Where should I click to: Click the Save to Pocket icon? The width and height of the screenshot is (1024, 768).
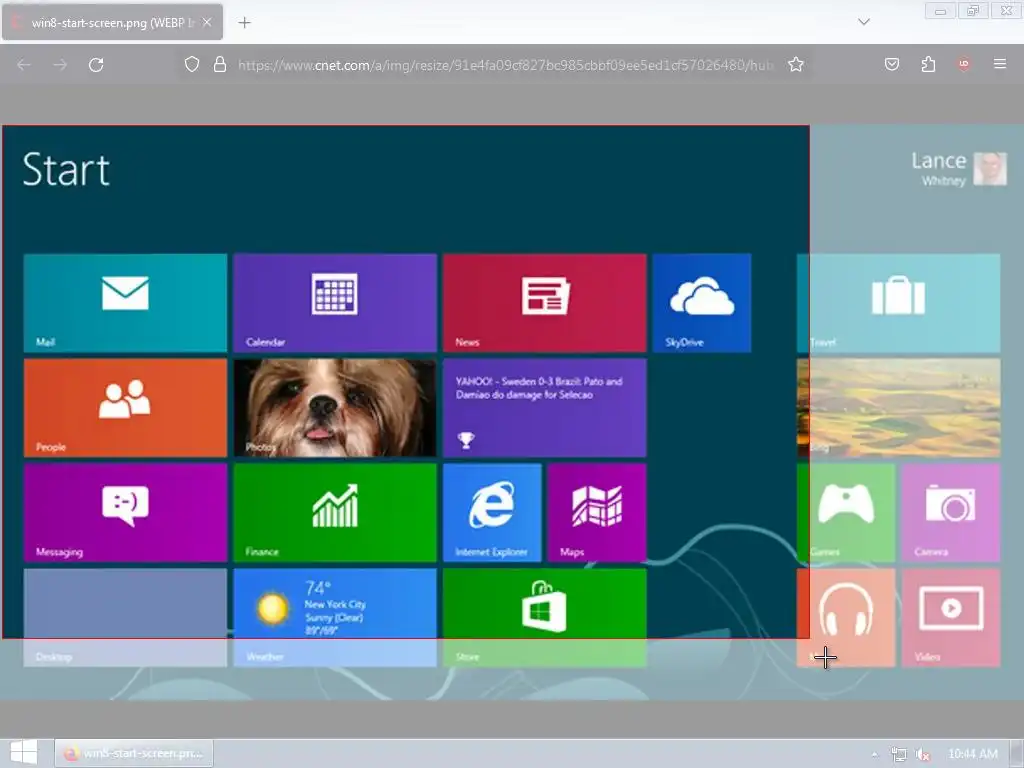892,64
